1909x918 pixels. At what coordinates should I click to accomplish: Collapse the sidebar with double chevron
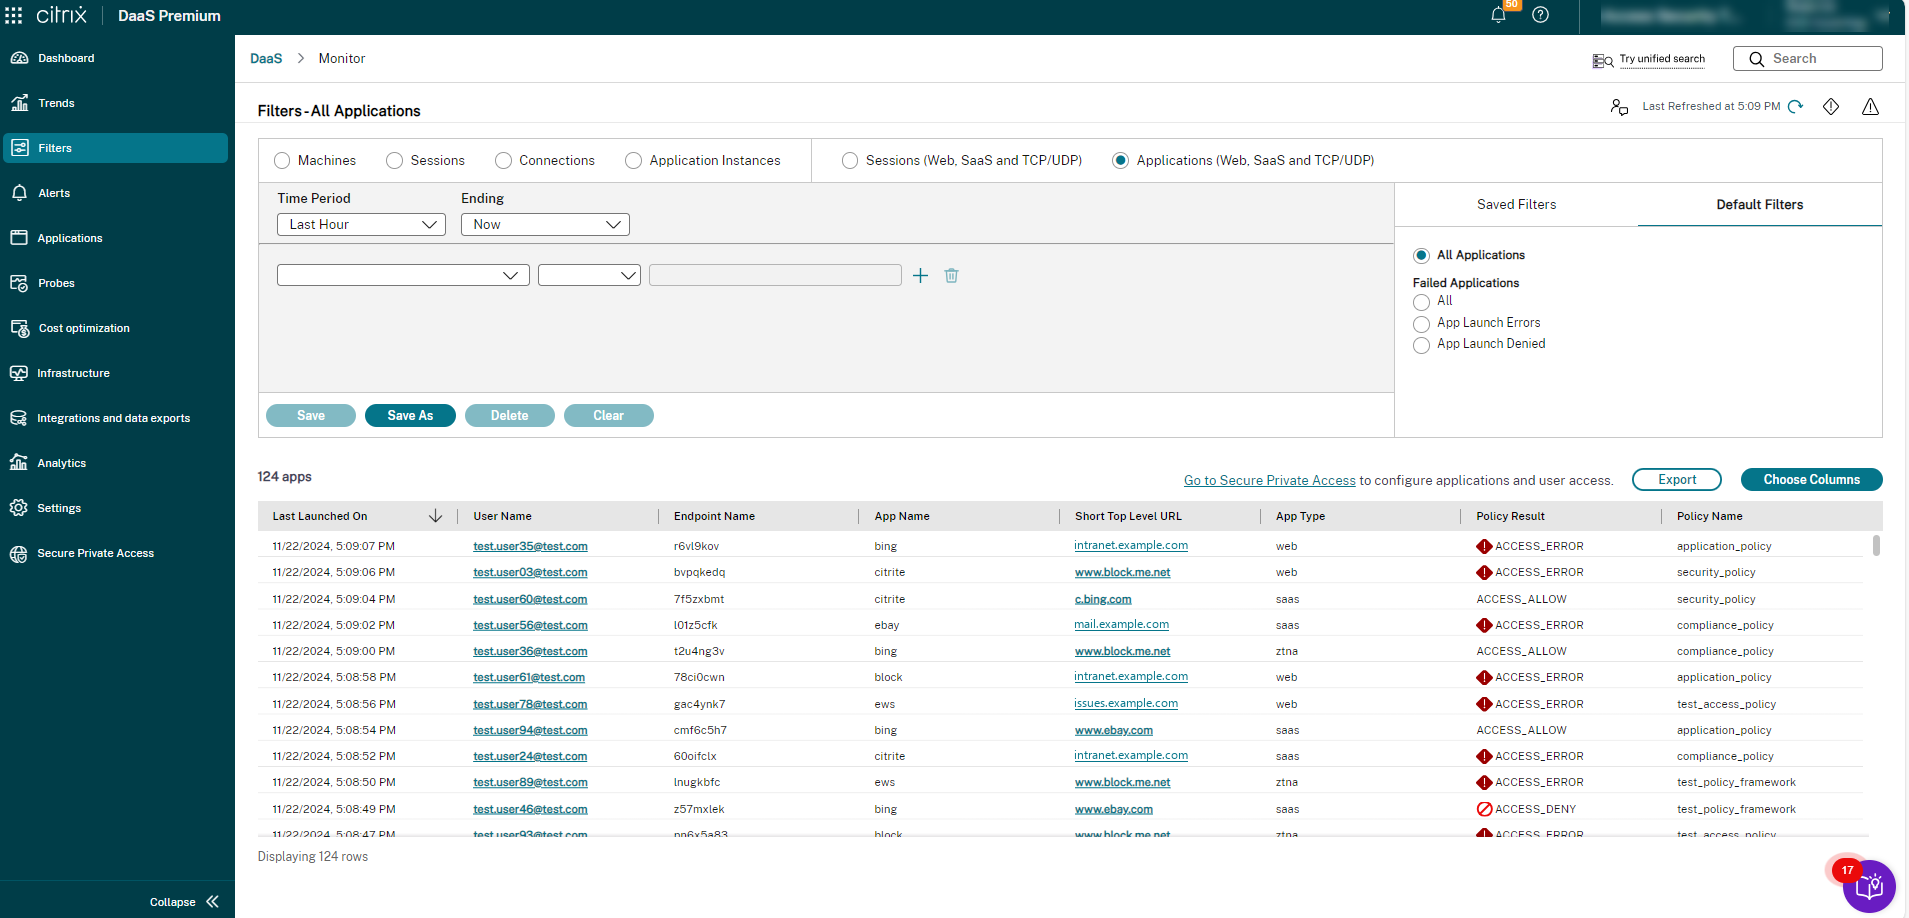[212, 901]
